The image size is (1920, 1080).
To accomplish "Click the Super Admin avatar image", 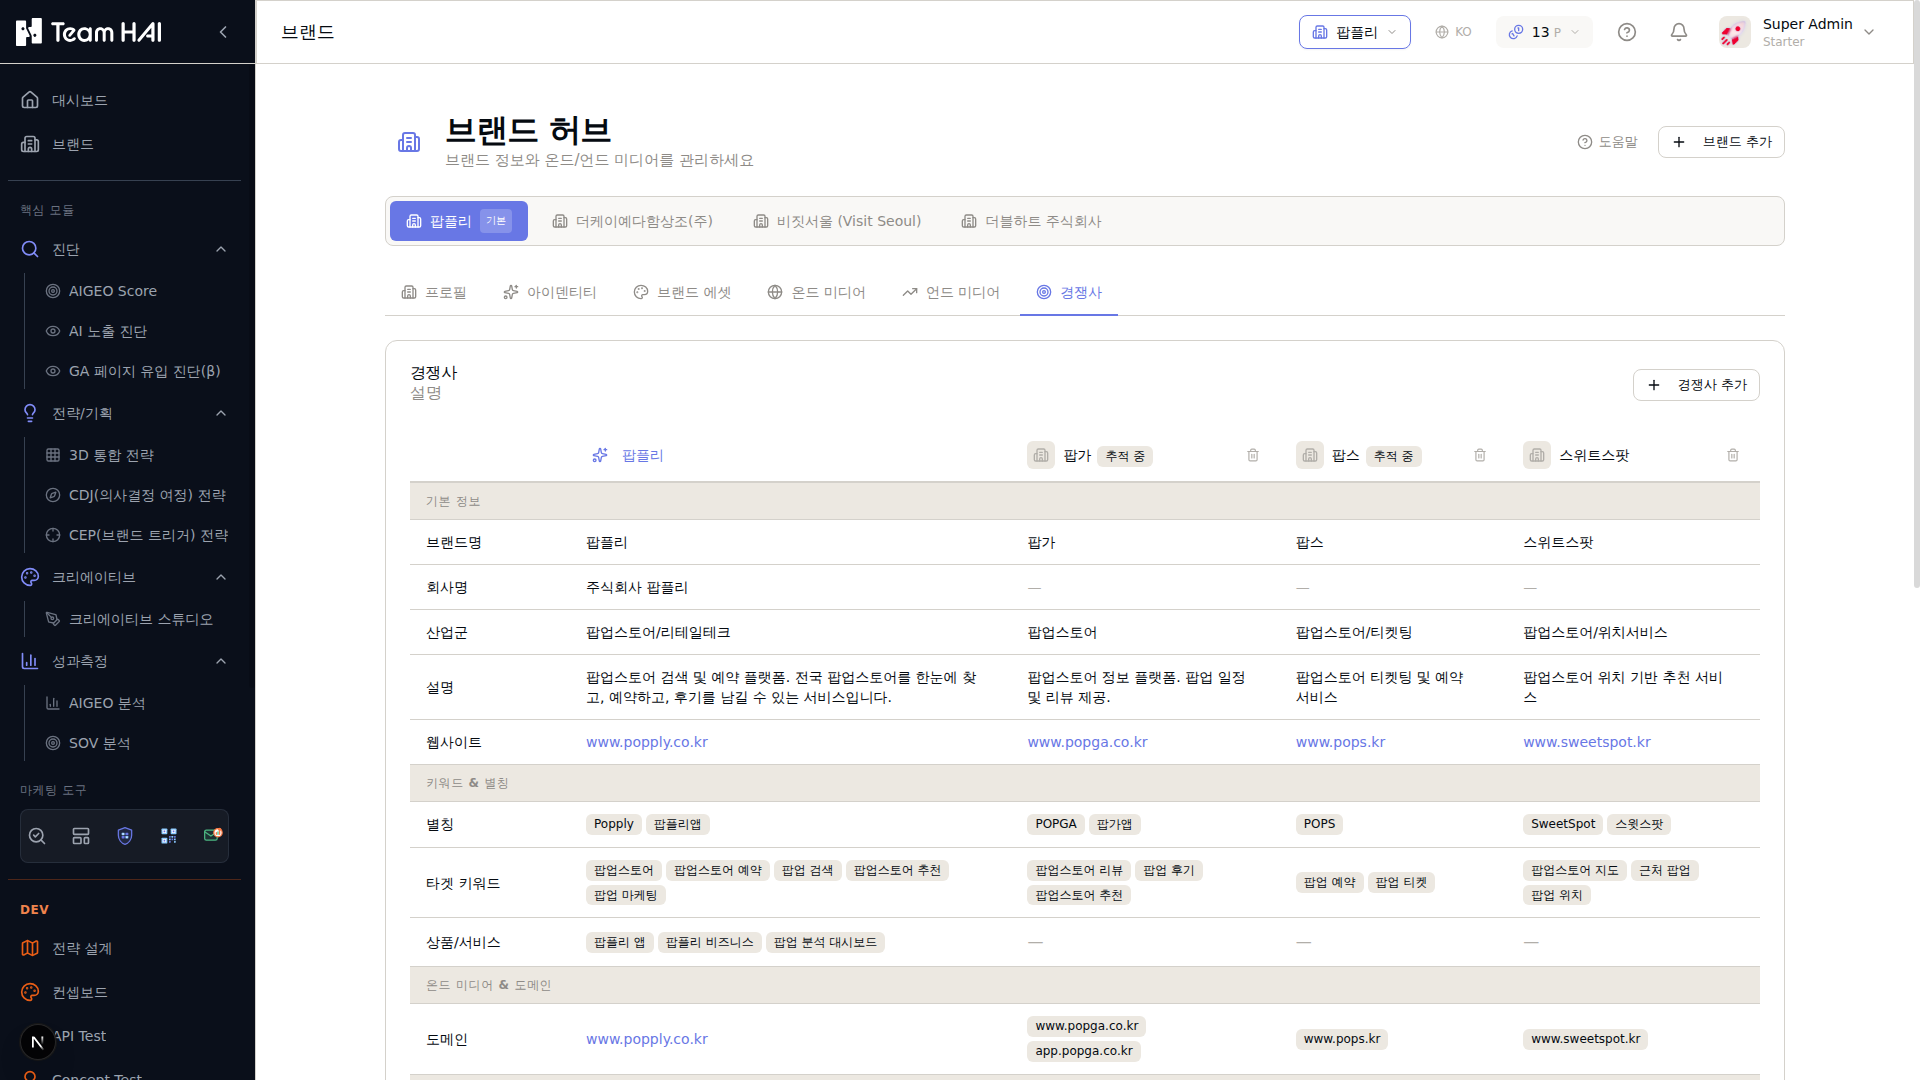I will click(x=1735, y=32).
